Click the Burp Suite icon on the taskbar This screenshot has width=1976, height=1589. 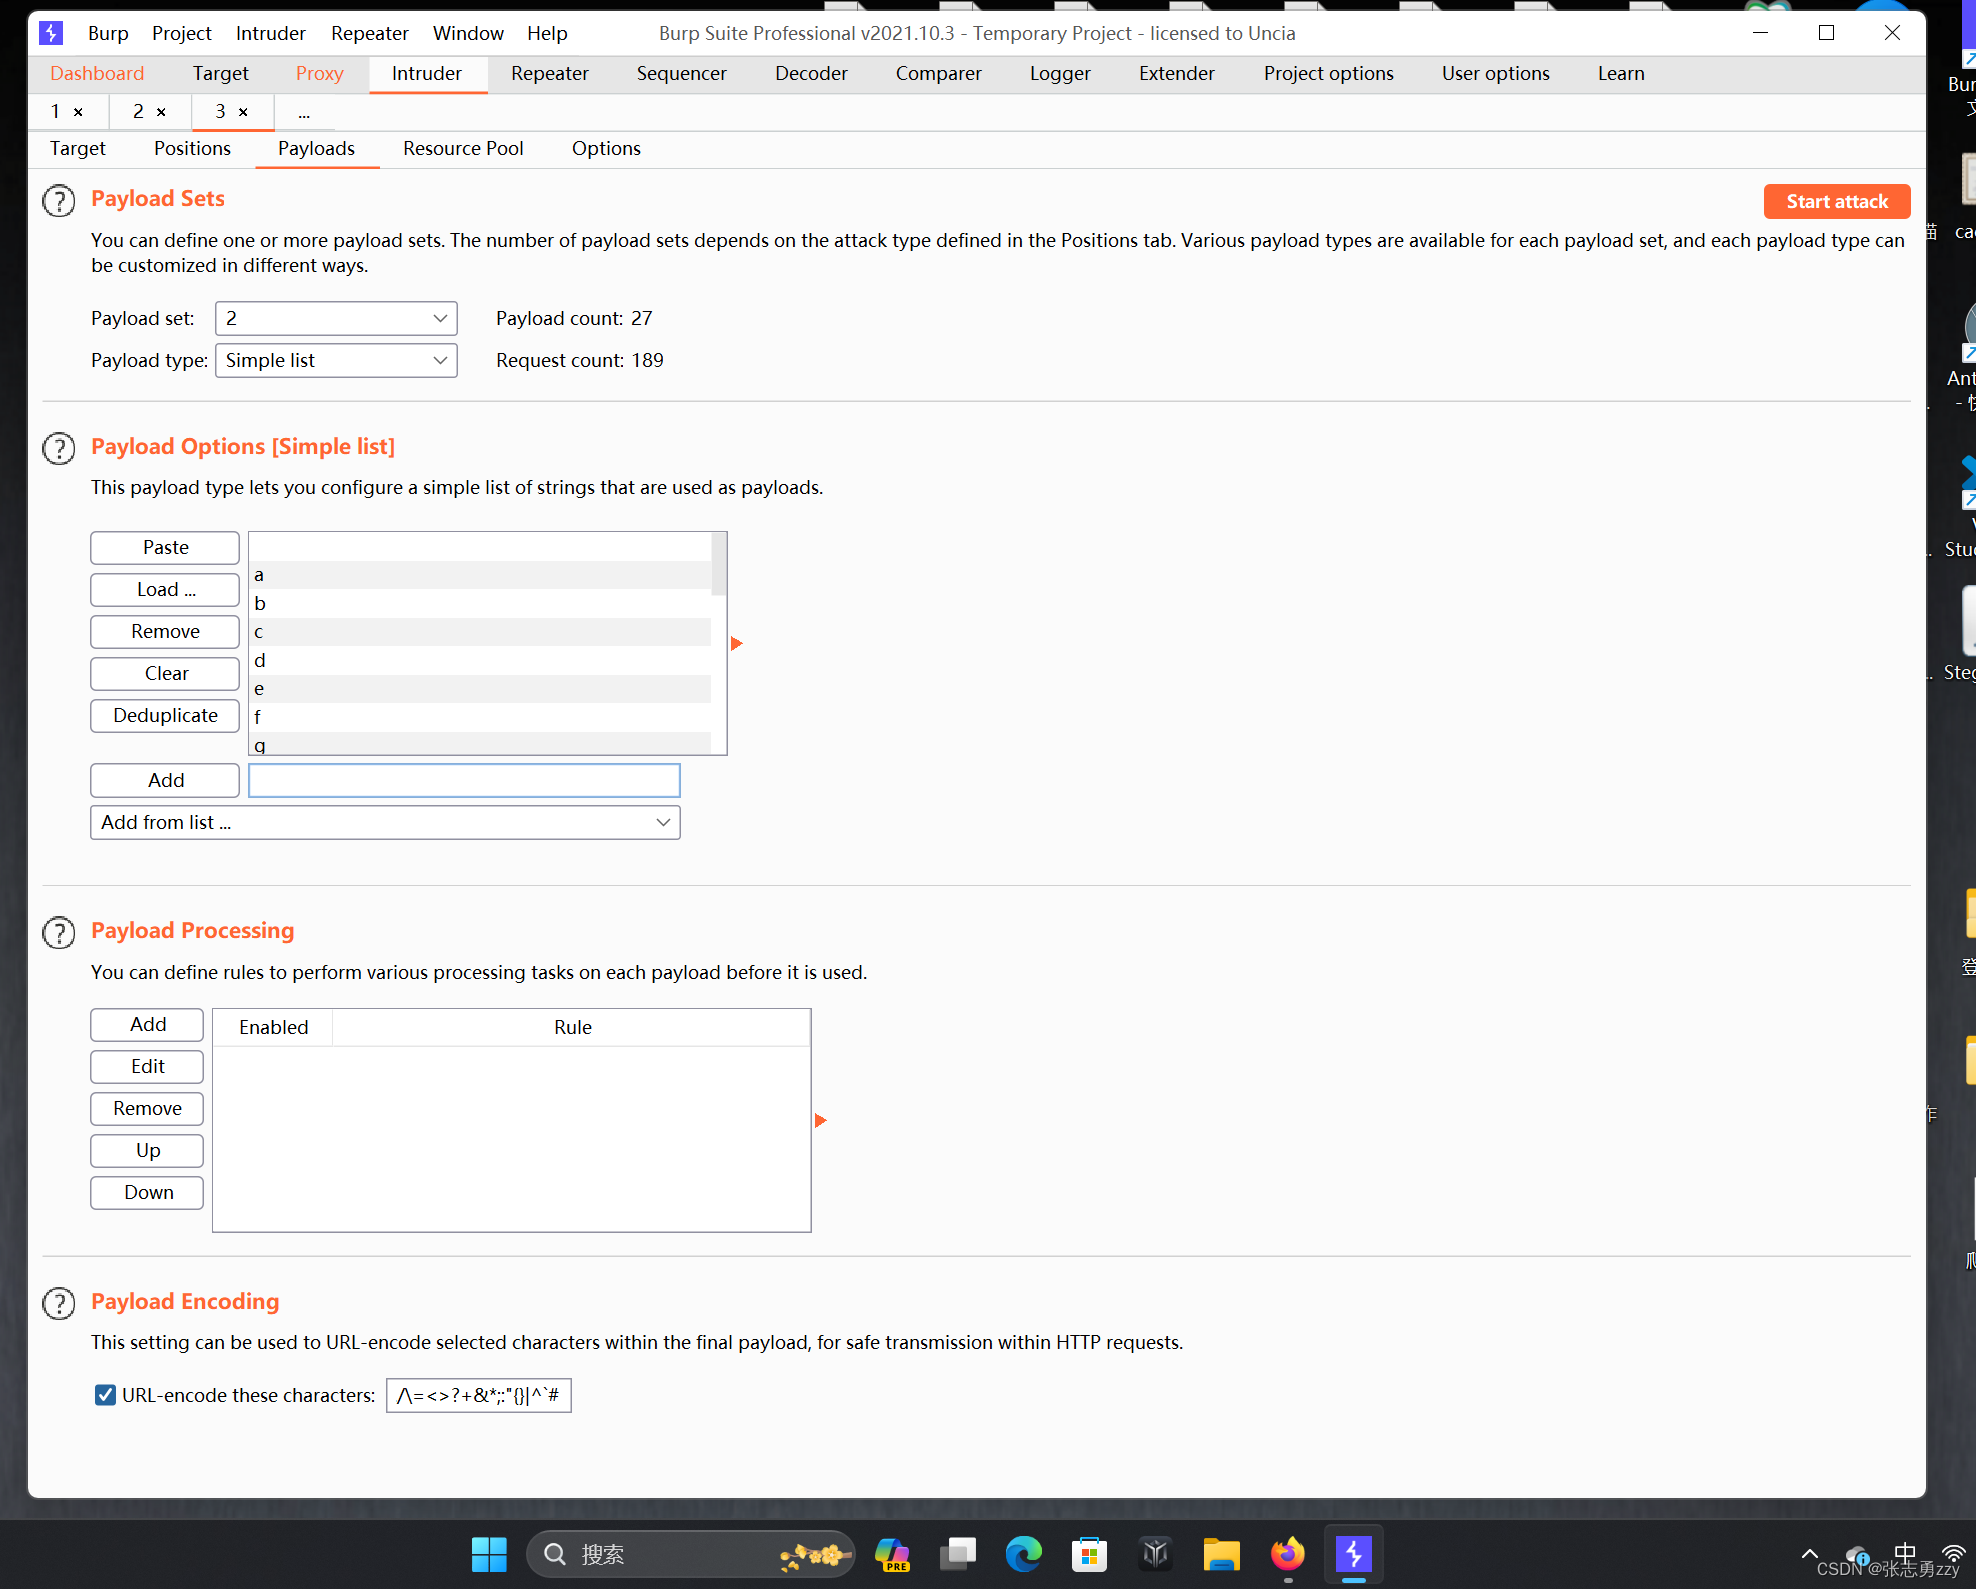tap(1355, 1554)
